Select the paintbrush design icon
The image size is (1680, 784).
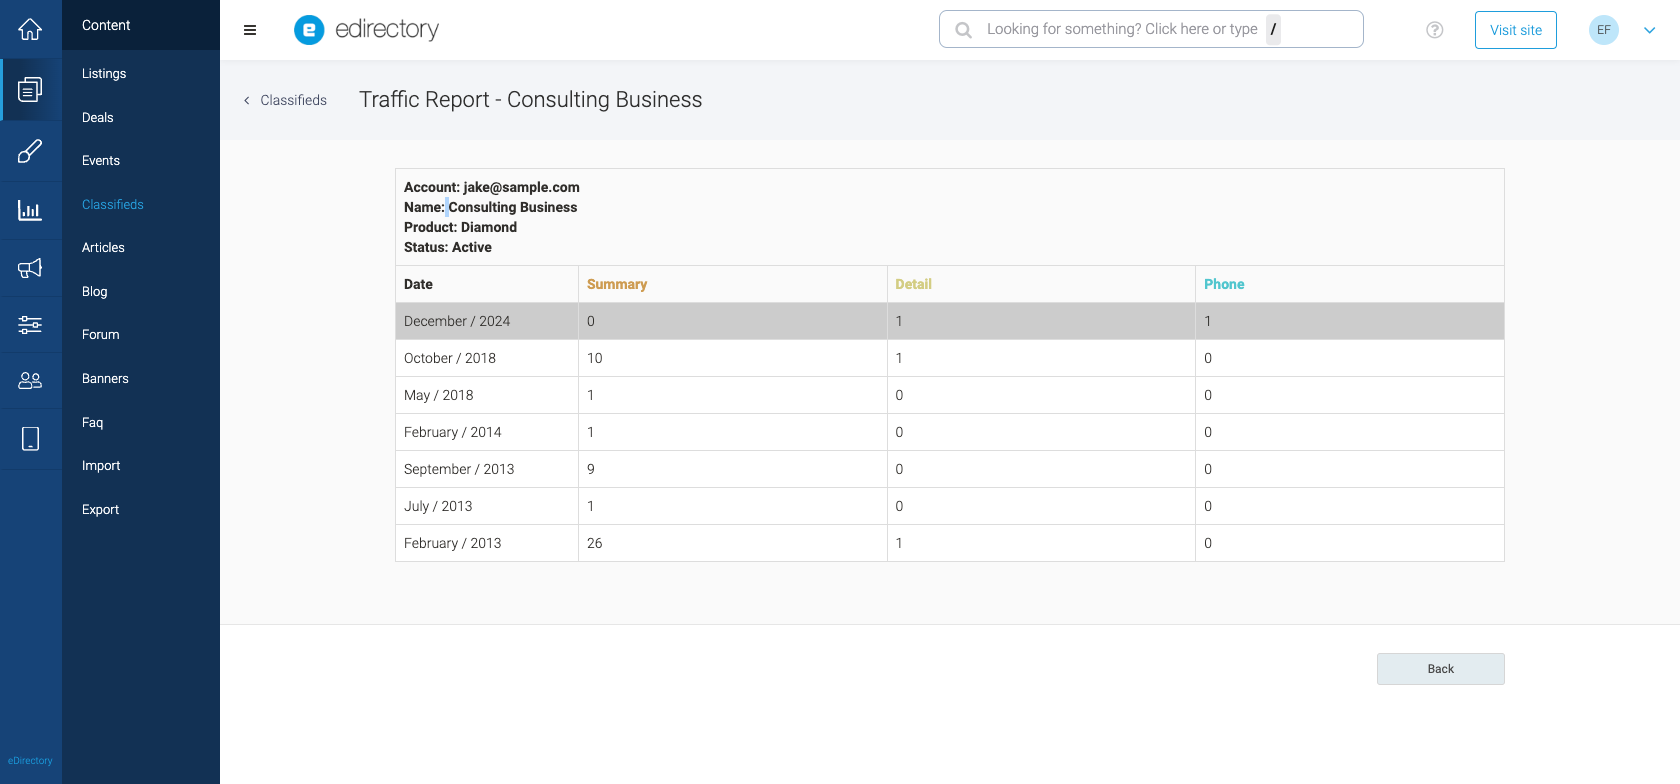(x=30, y=152)
